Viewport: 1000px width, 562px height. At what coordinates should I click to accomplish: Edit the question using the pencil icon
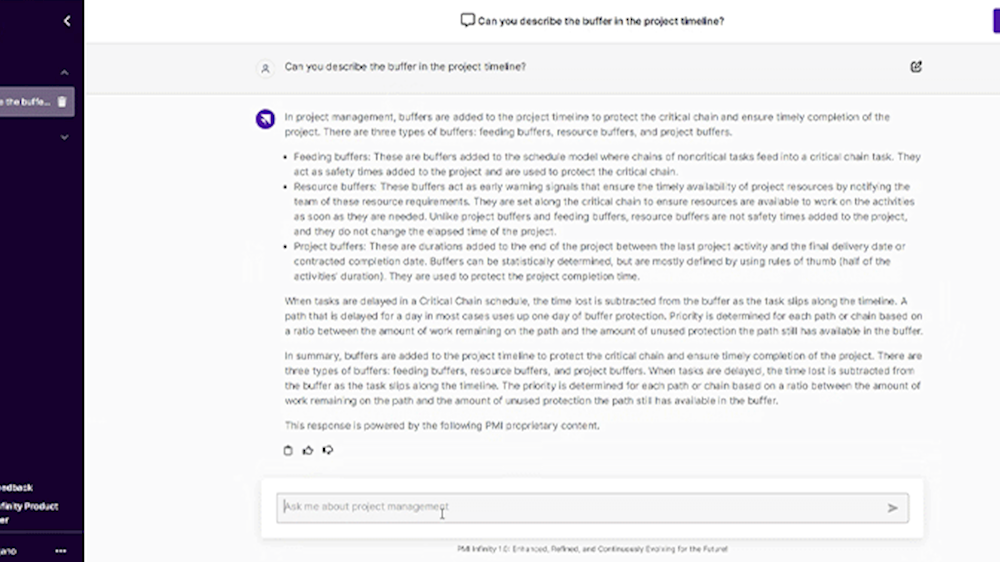tap(916, 67)
